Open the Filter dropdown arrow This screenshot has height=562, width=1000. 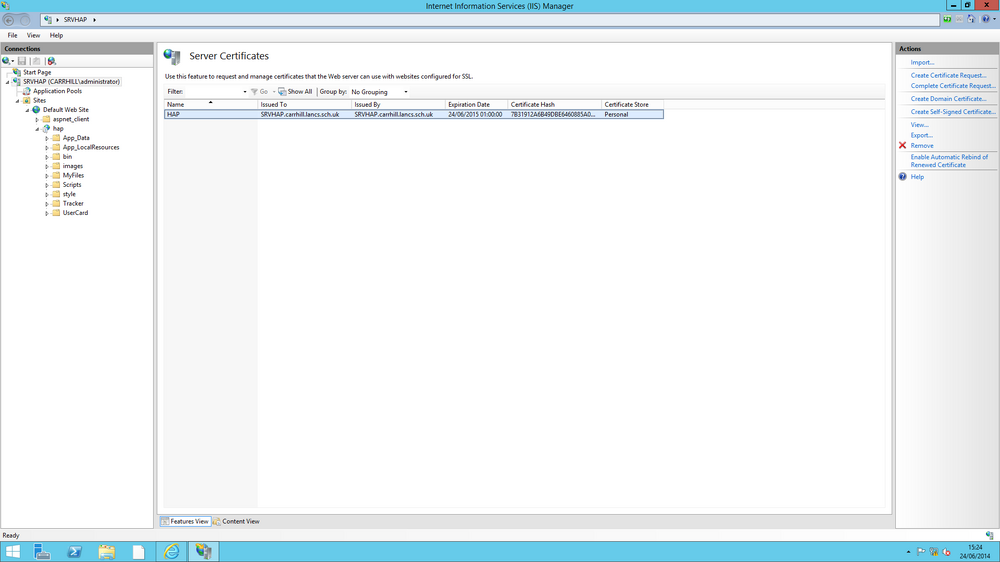(245, 92)
